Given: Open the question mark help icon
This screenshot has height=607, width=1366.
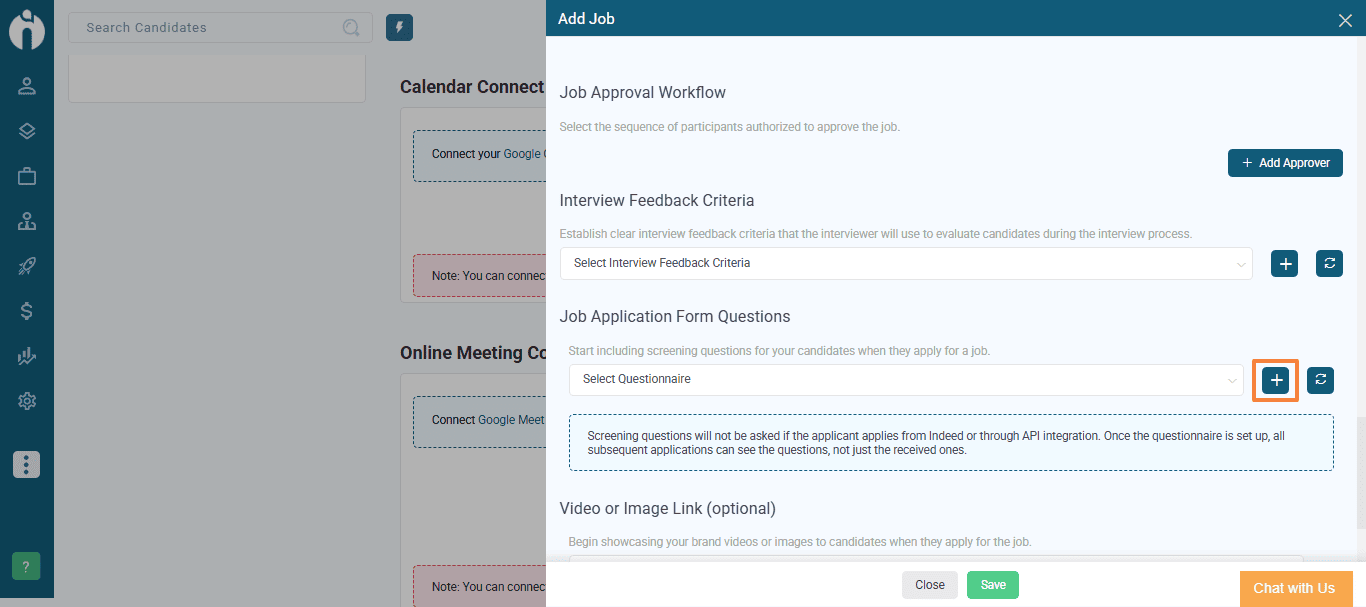Looking at the screenshot, I should [26, 566].
